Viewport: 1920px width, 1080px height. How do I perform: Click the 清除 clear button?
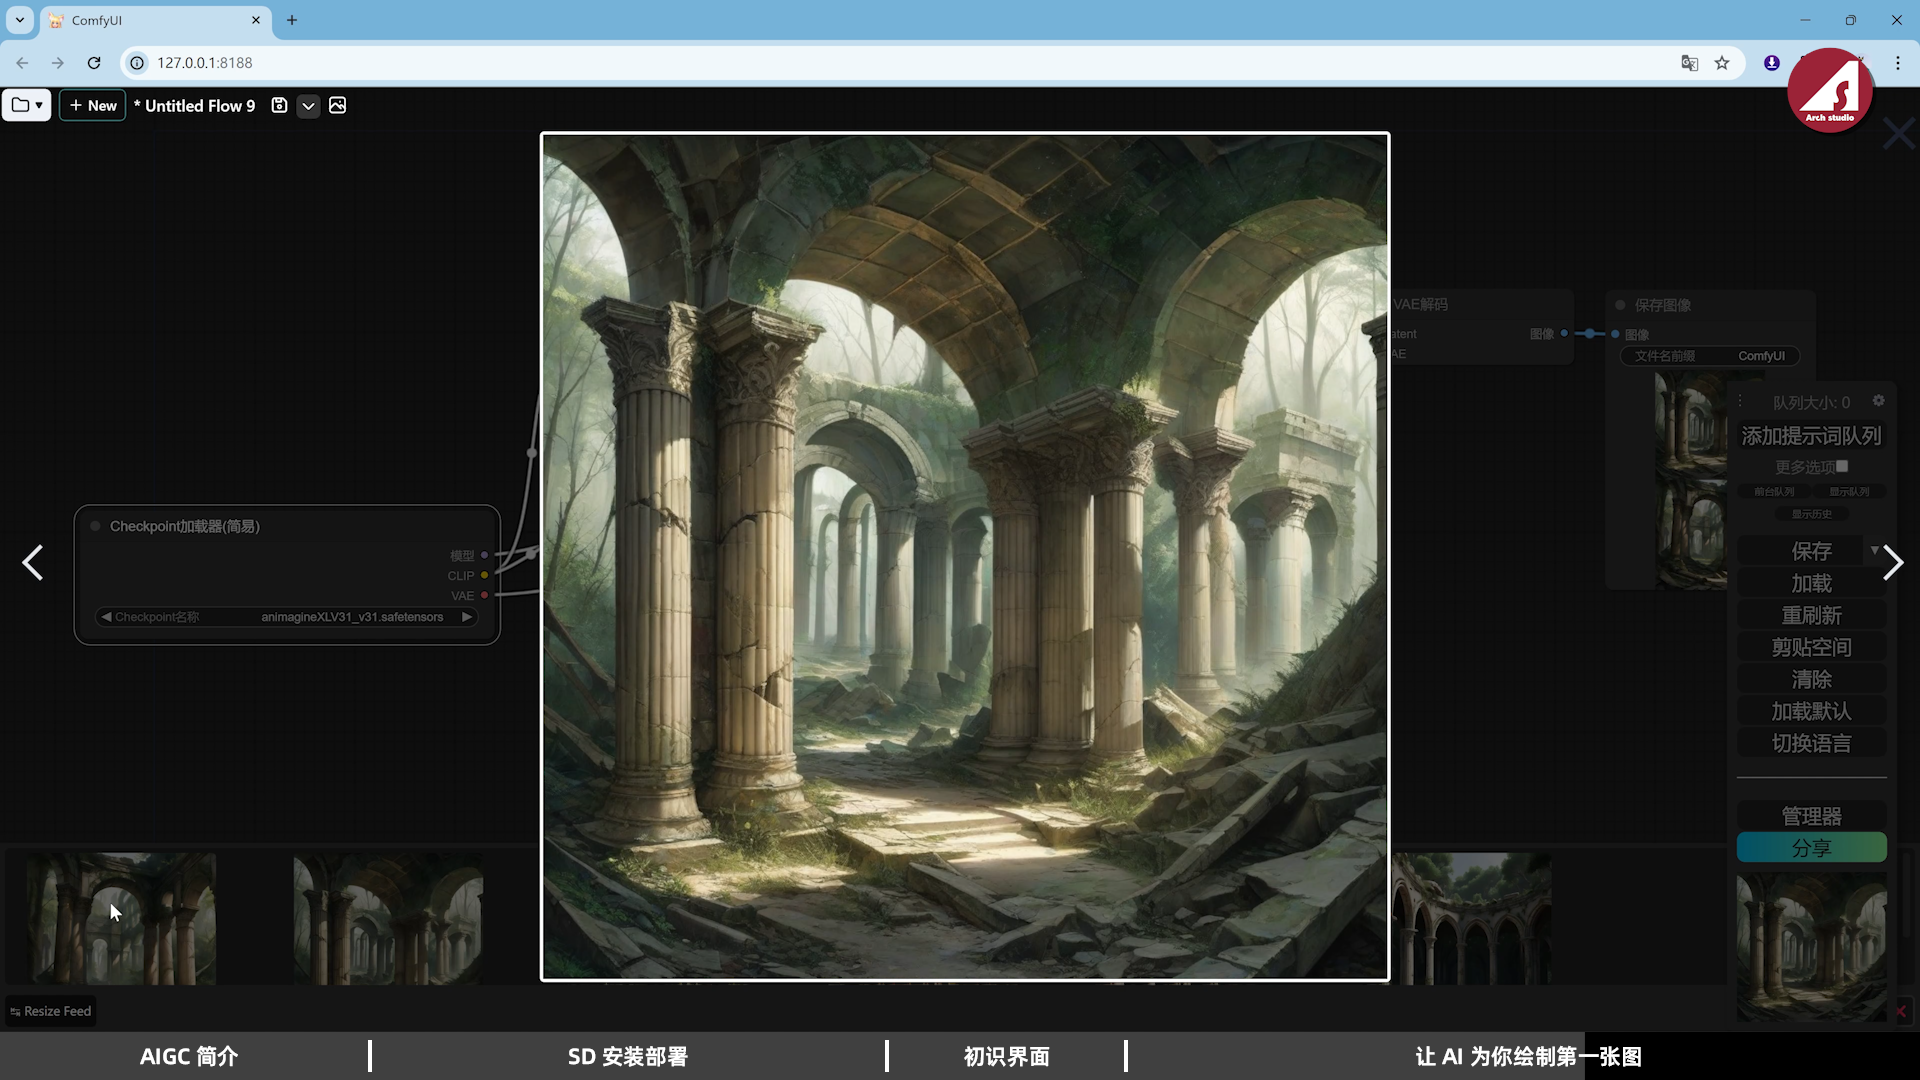1811,679
